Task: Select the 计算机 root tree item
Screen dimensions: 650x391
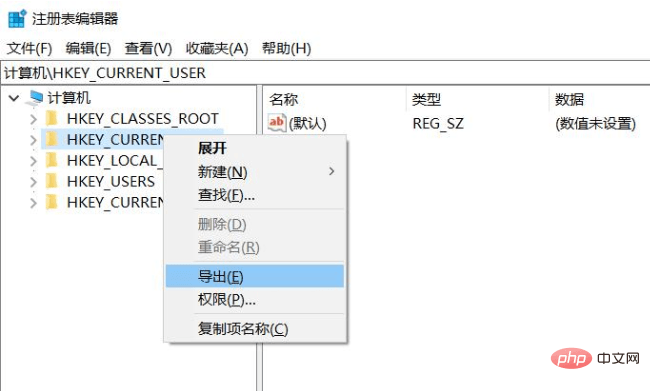Action: point(69,98)
